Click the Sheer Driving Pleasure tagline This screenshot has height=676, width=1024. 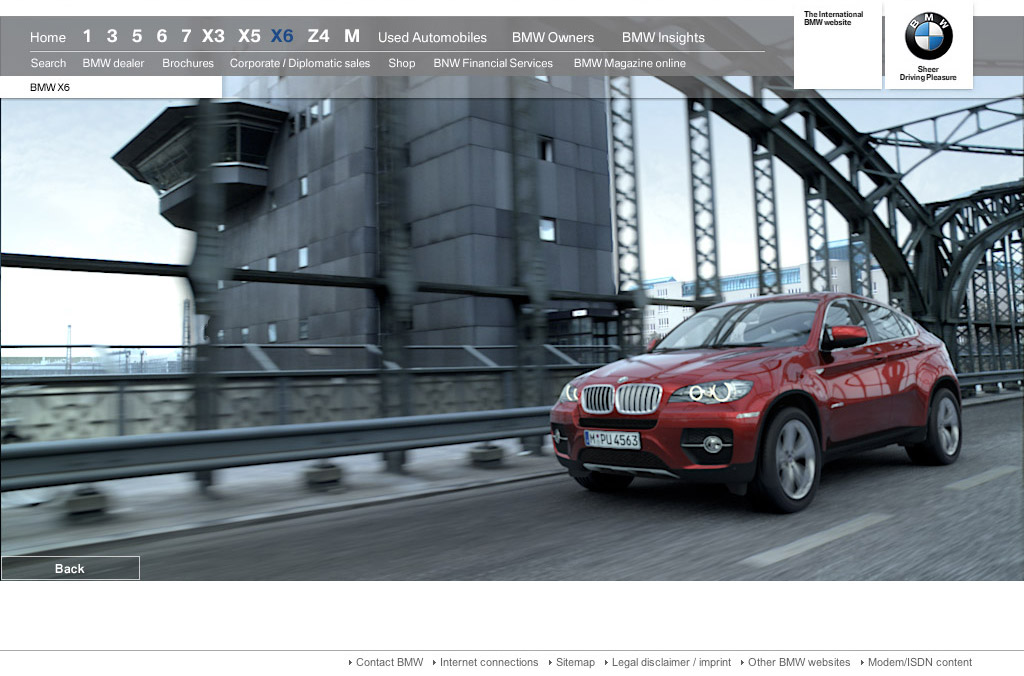[928, 73]
